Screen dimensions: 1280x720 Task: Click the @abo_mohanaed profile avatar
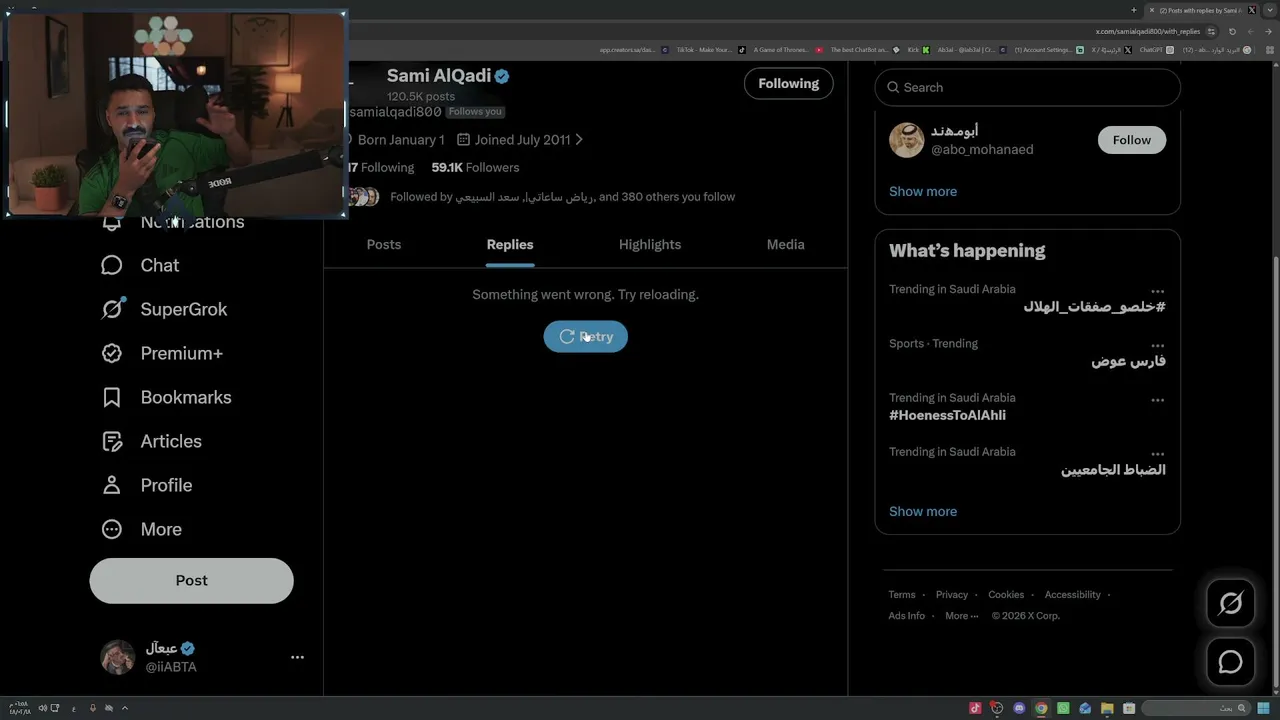pyautogui.click(x=907, y=140)
